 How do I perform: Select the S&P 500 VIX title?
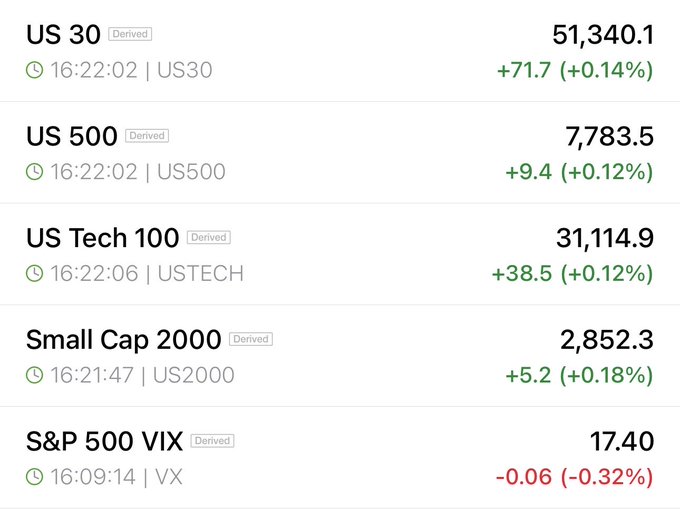point(105,441)
